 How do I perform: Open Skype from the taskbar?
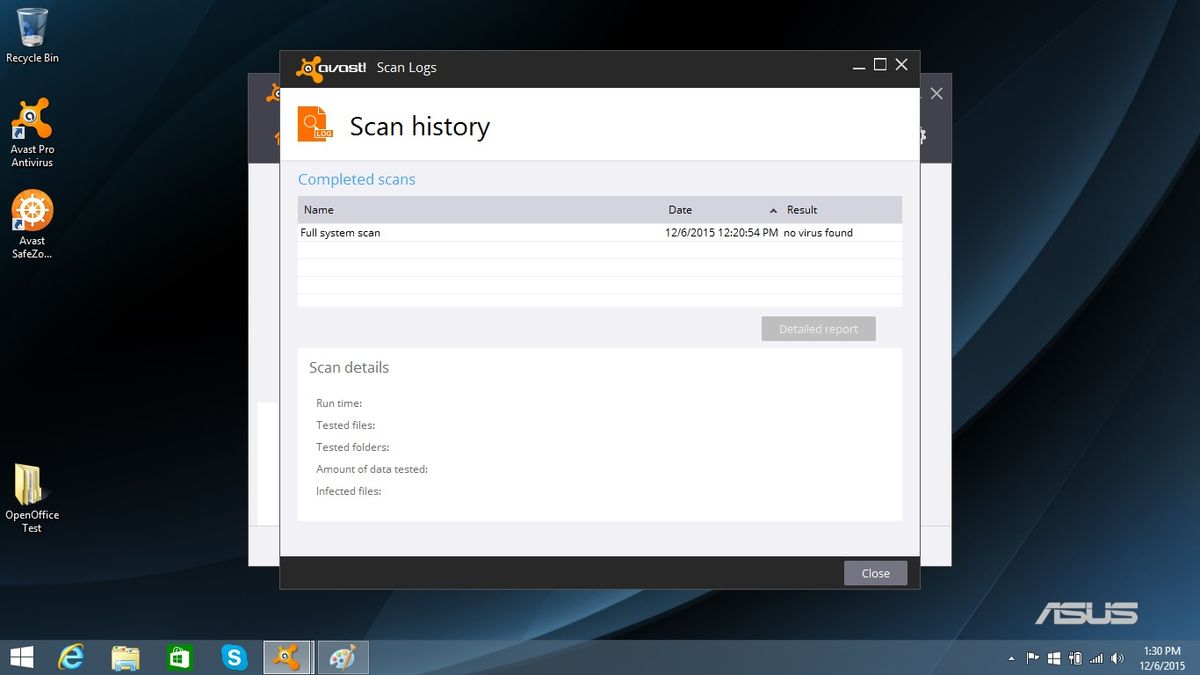pyautogui.click(x=234, y=657)
